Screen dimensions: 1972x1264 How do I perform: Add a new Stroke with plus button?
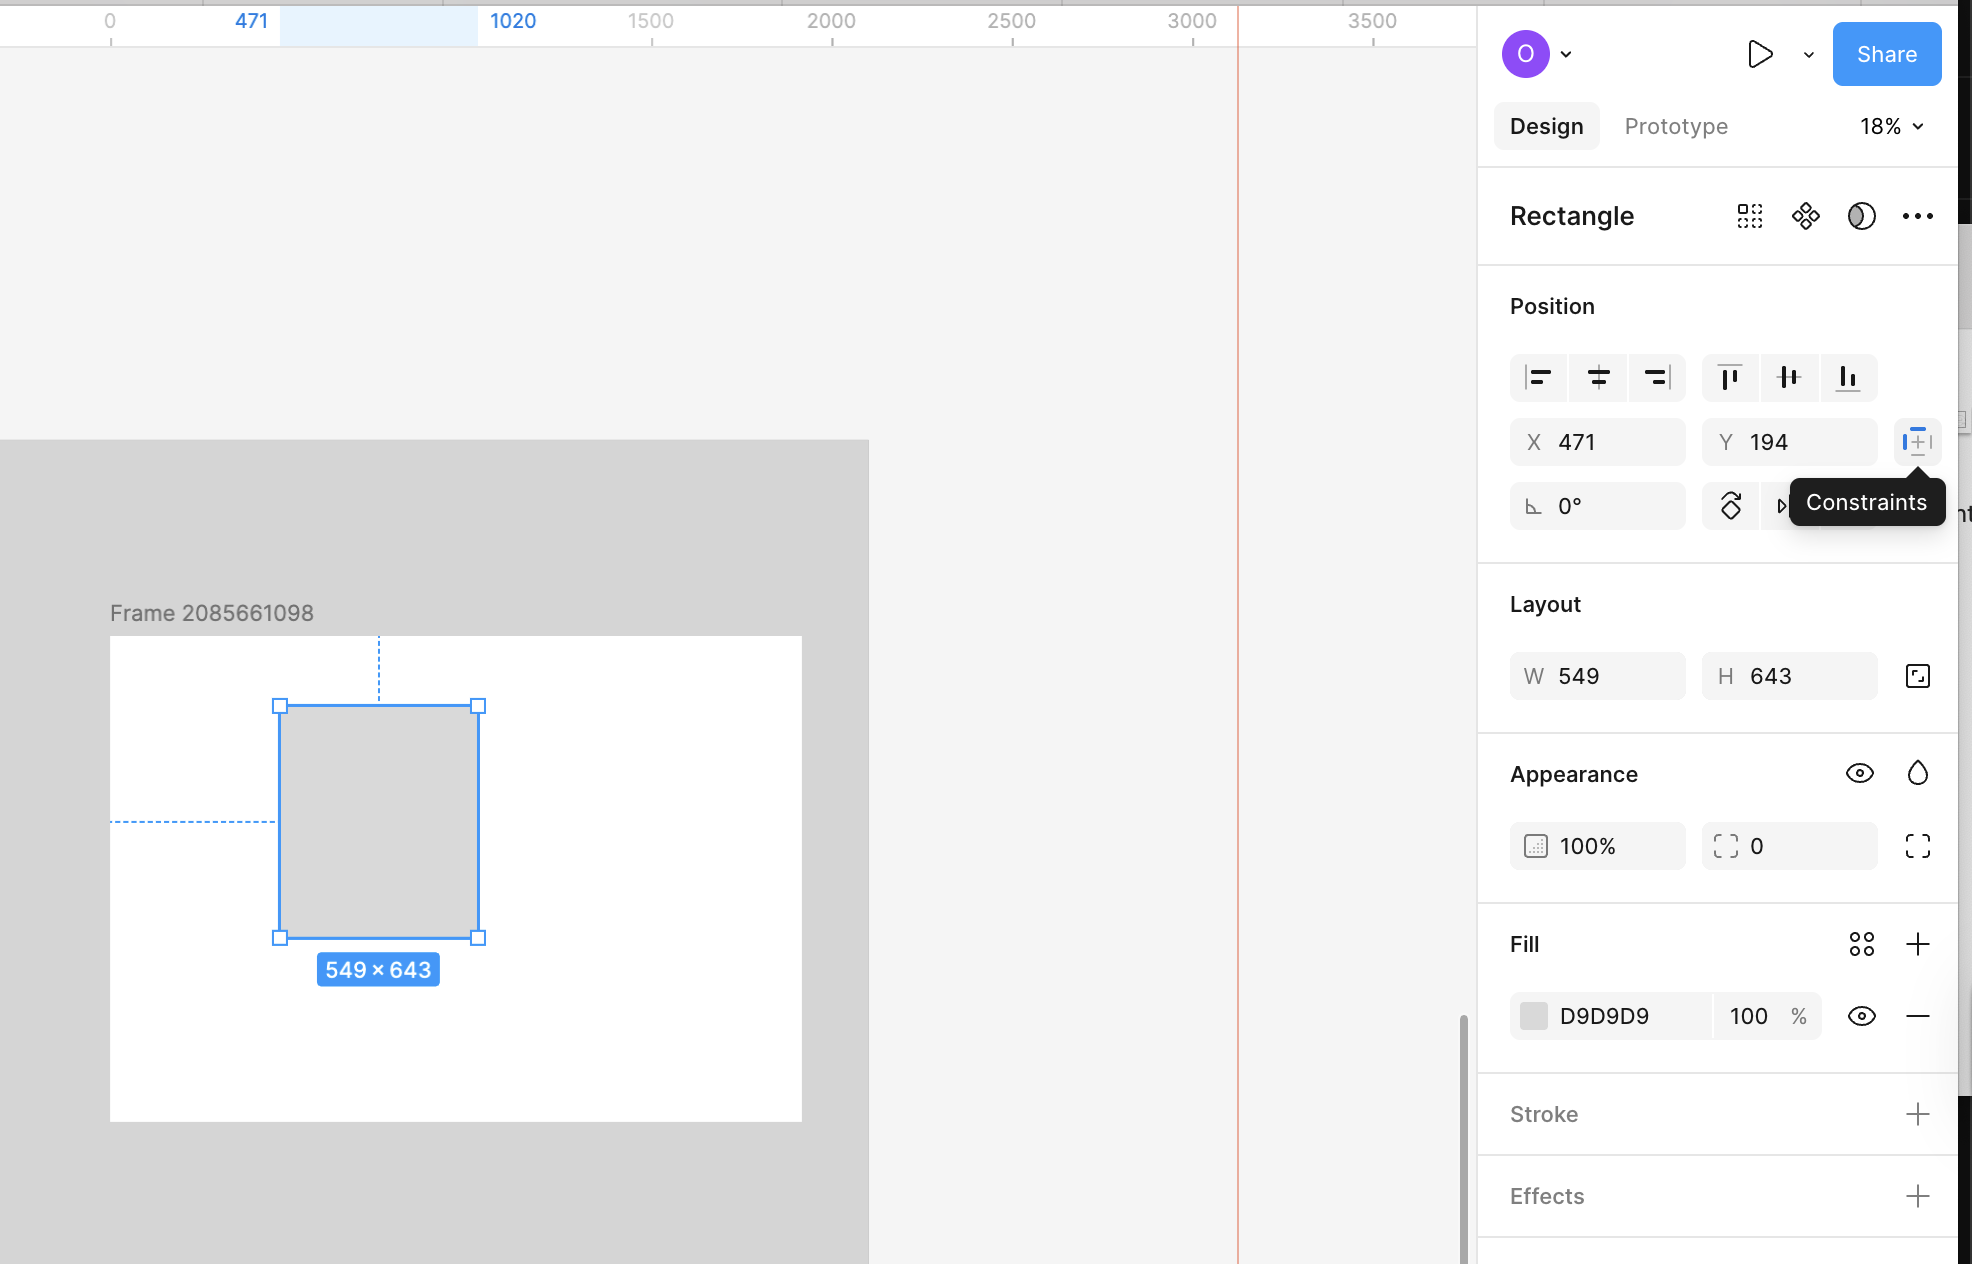tap(1917, 1114)
